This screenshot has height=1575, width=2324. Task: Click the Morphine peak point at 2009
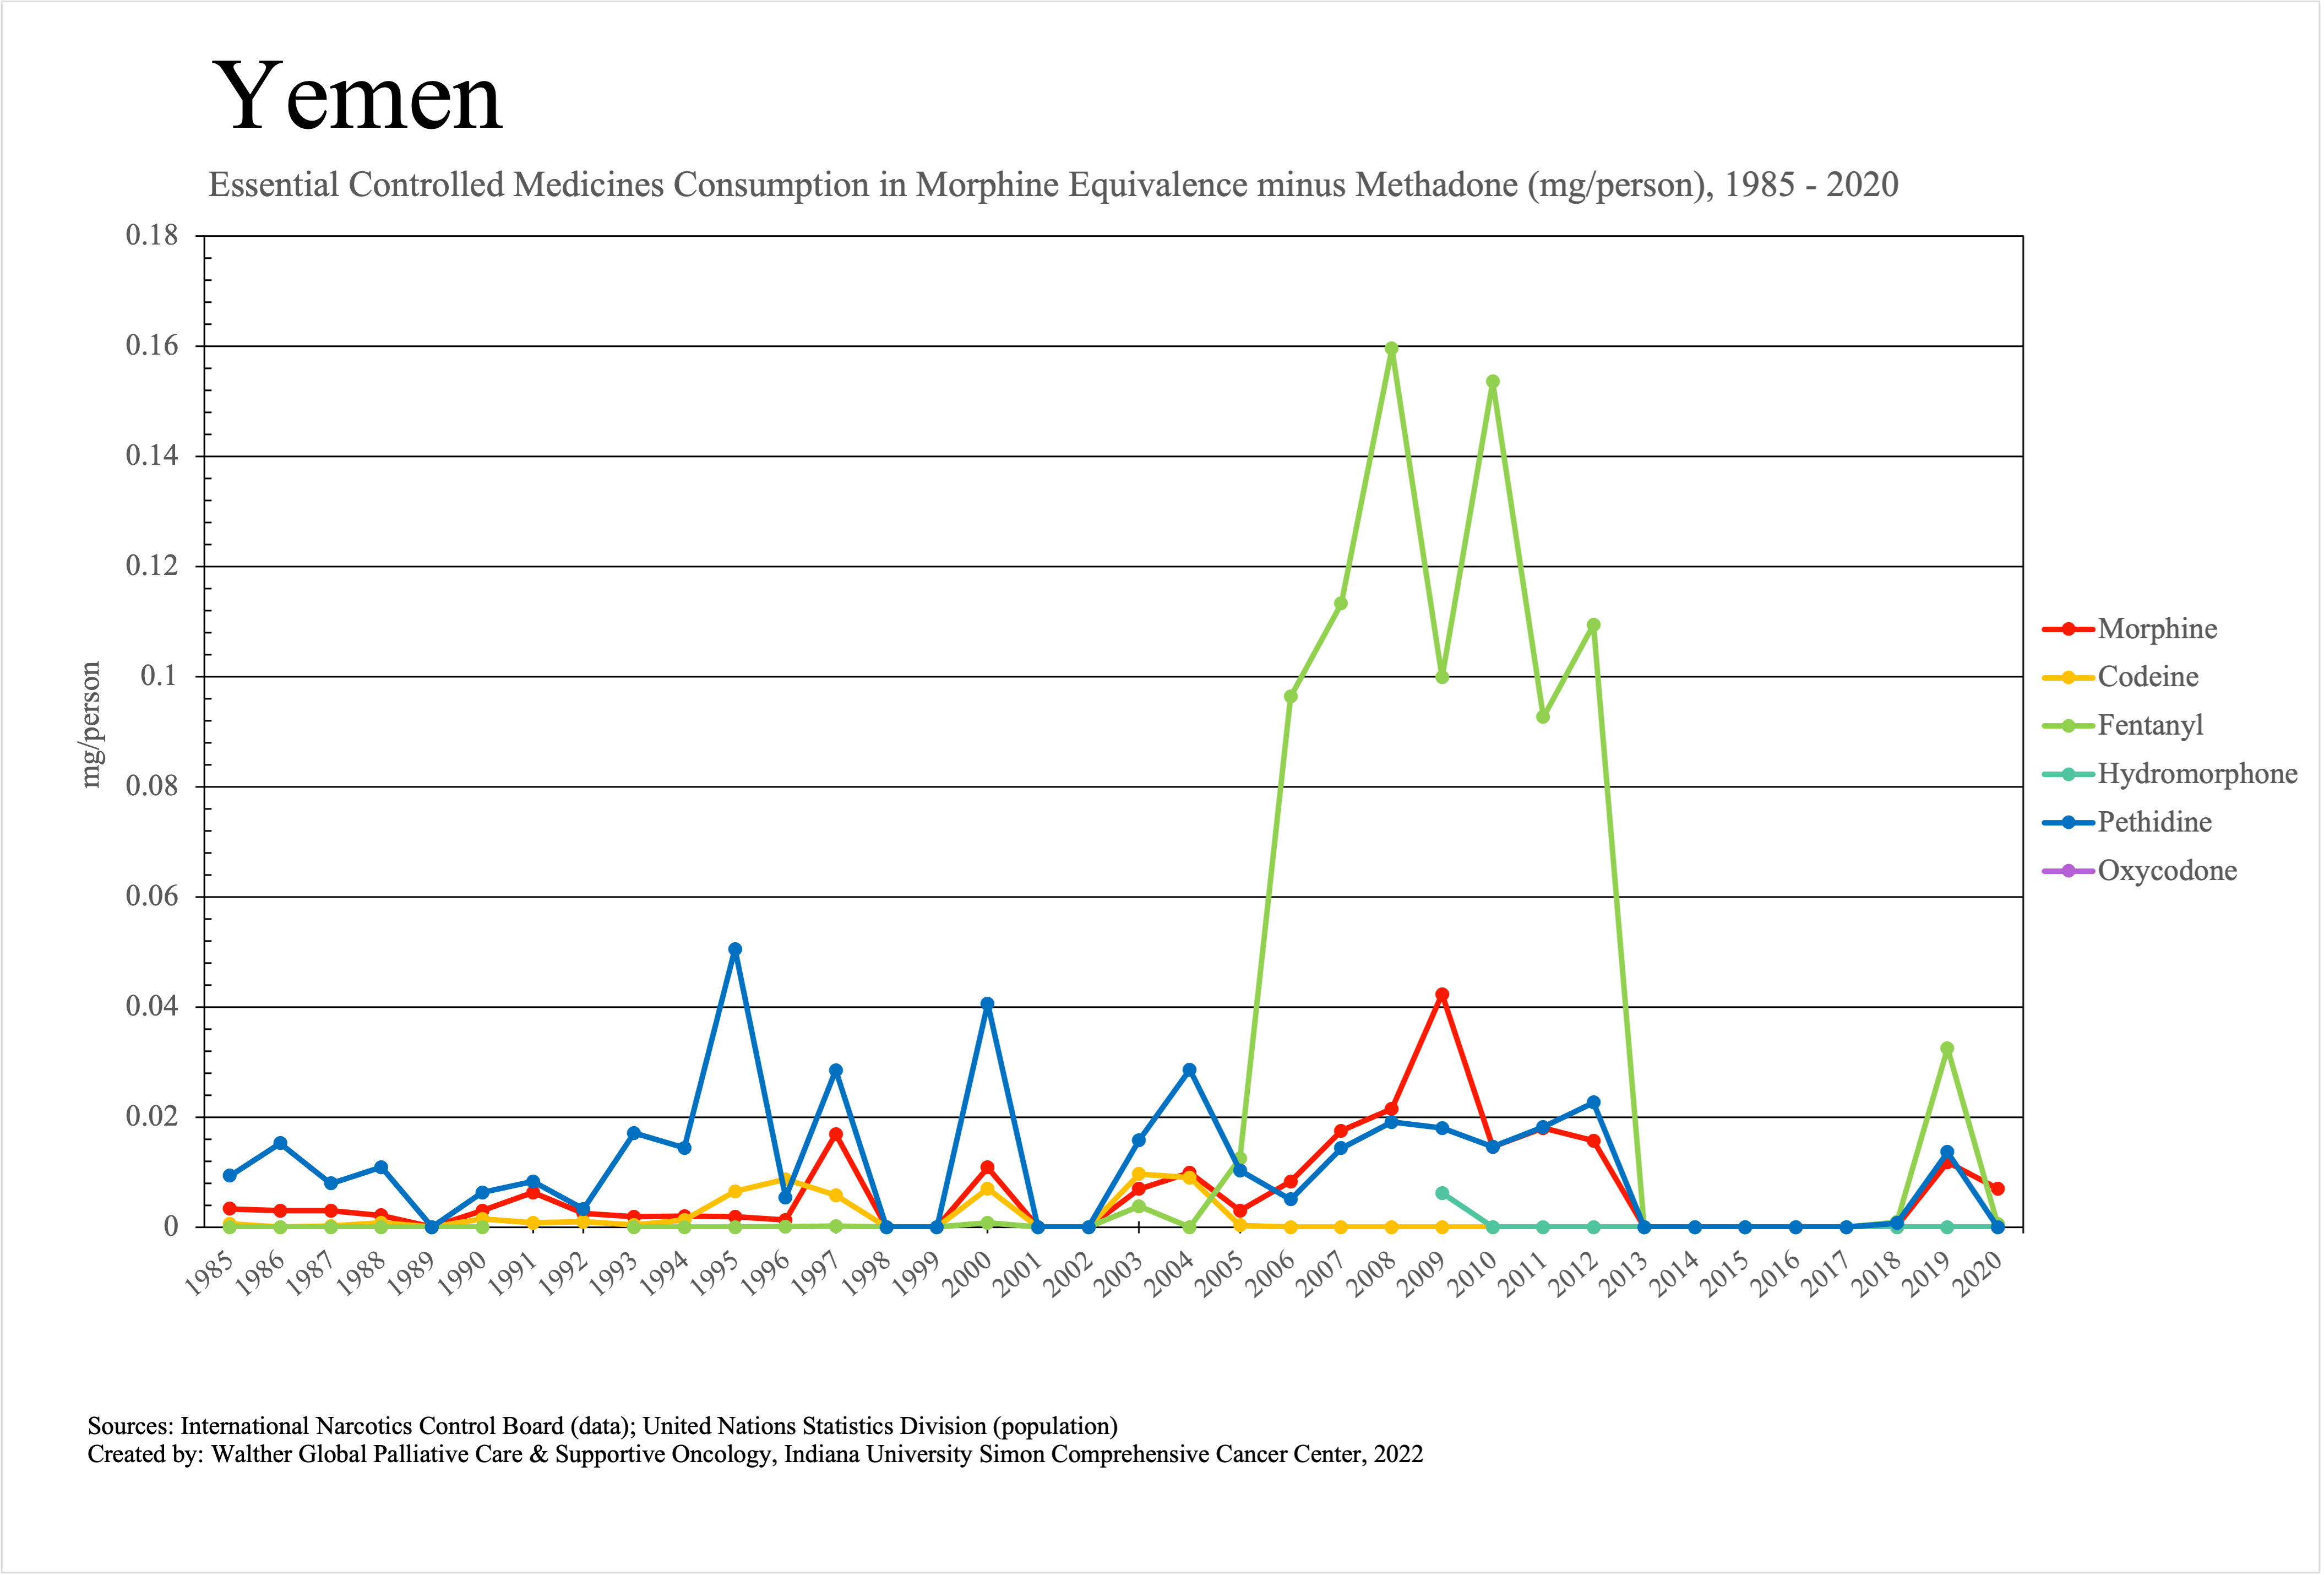pos(1442,995)
